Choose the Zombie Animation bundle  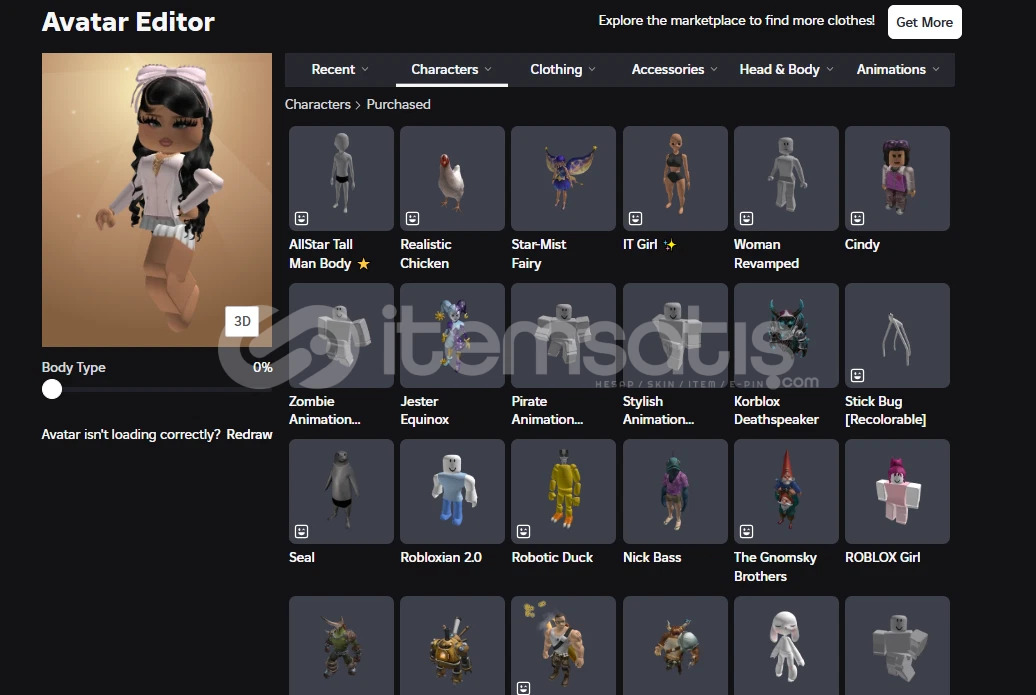click(342, 336)
